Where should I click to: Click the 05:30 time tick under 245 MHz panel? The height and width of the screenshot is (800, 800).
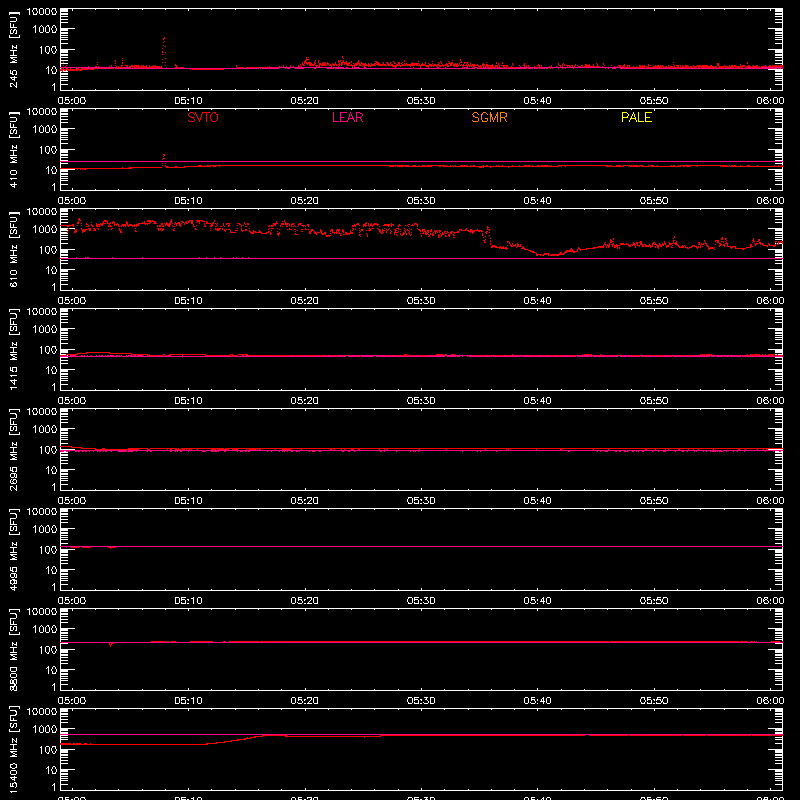point(421,101)
